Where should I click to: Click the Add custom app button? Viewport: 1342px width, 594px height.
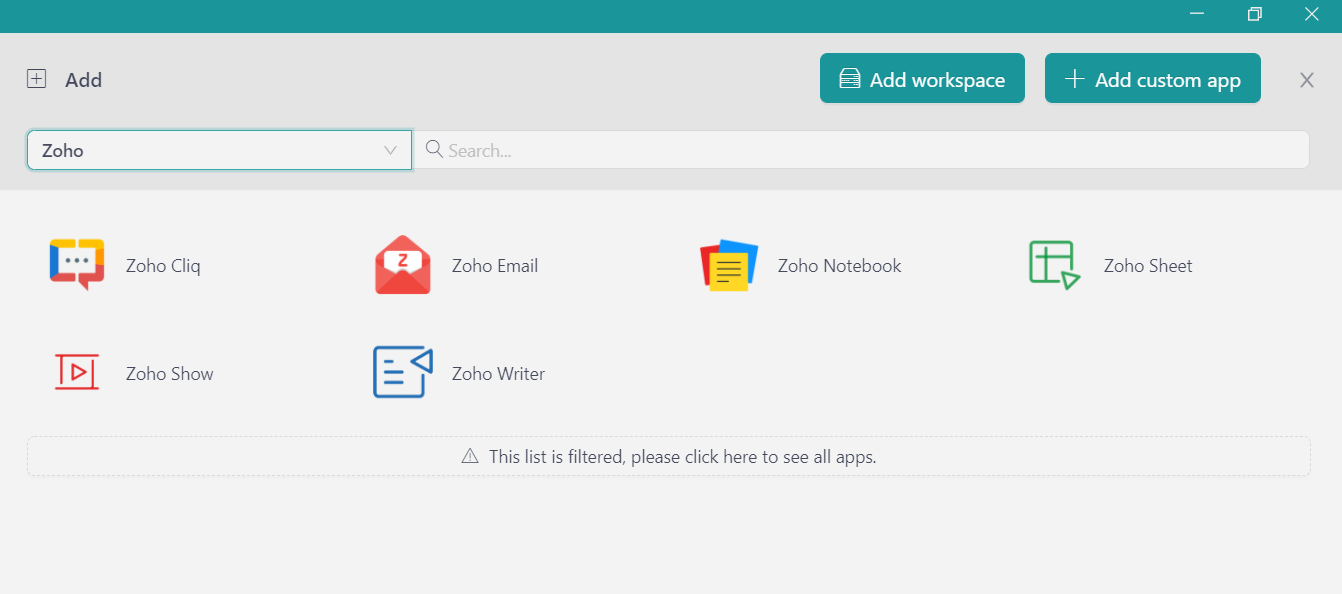[1153, 78]
